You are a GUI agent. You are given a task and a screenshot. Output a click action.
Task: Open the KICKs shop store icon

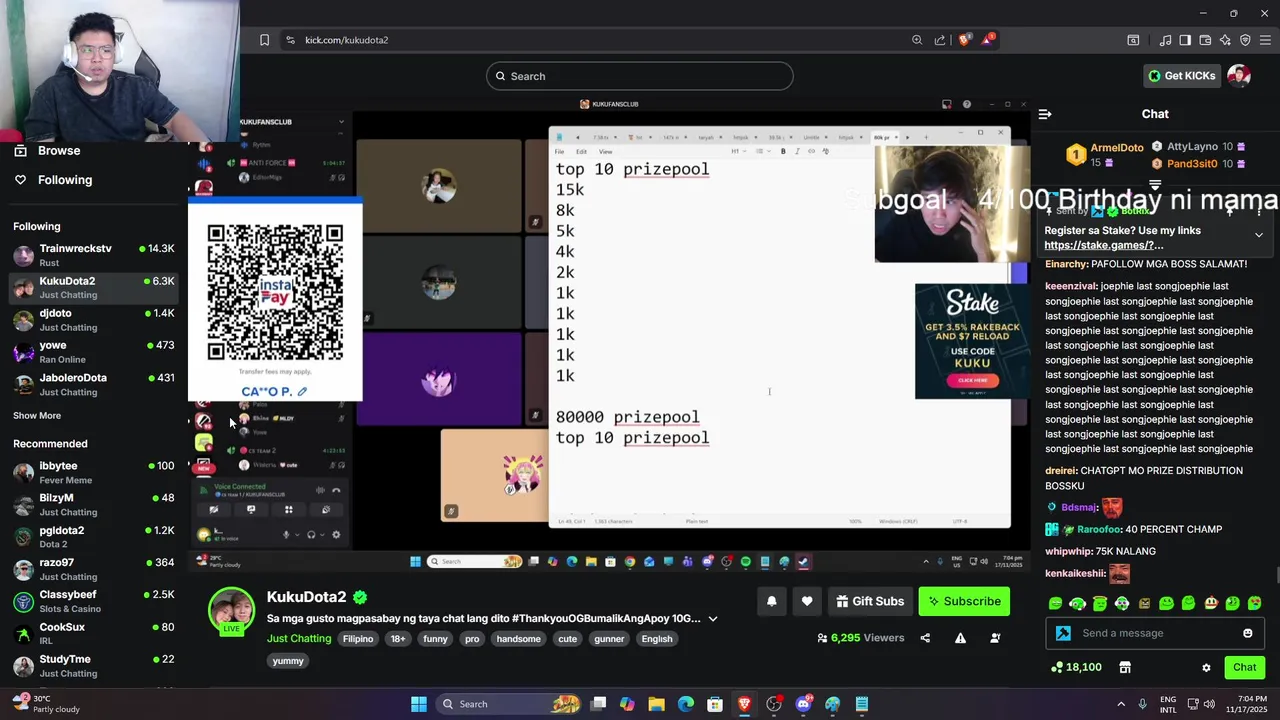[x=1125, y=667]
